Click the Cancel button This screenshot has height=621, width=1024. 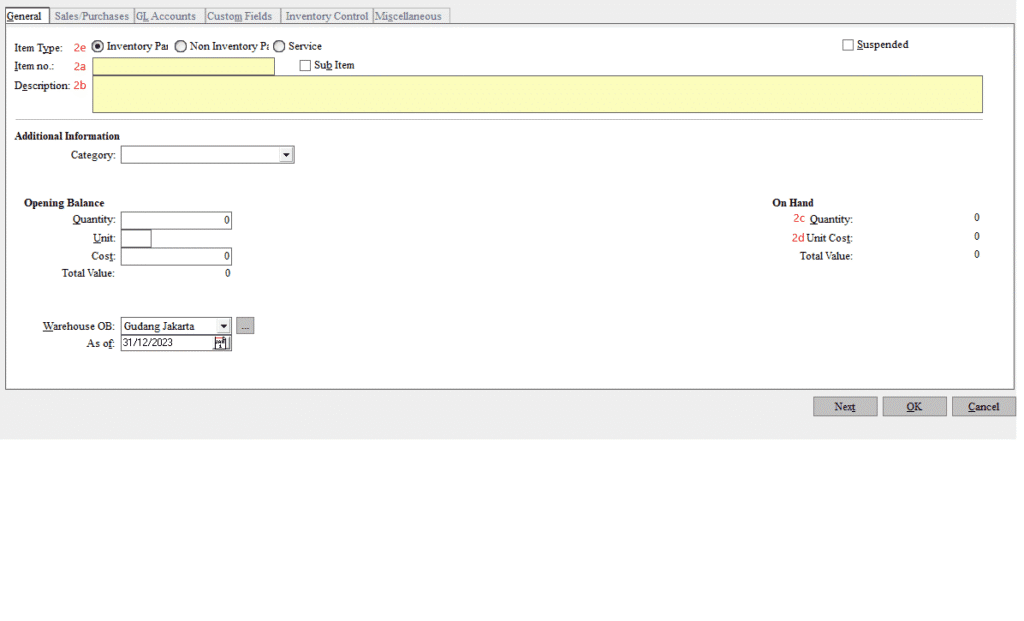click(983, 407)
